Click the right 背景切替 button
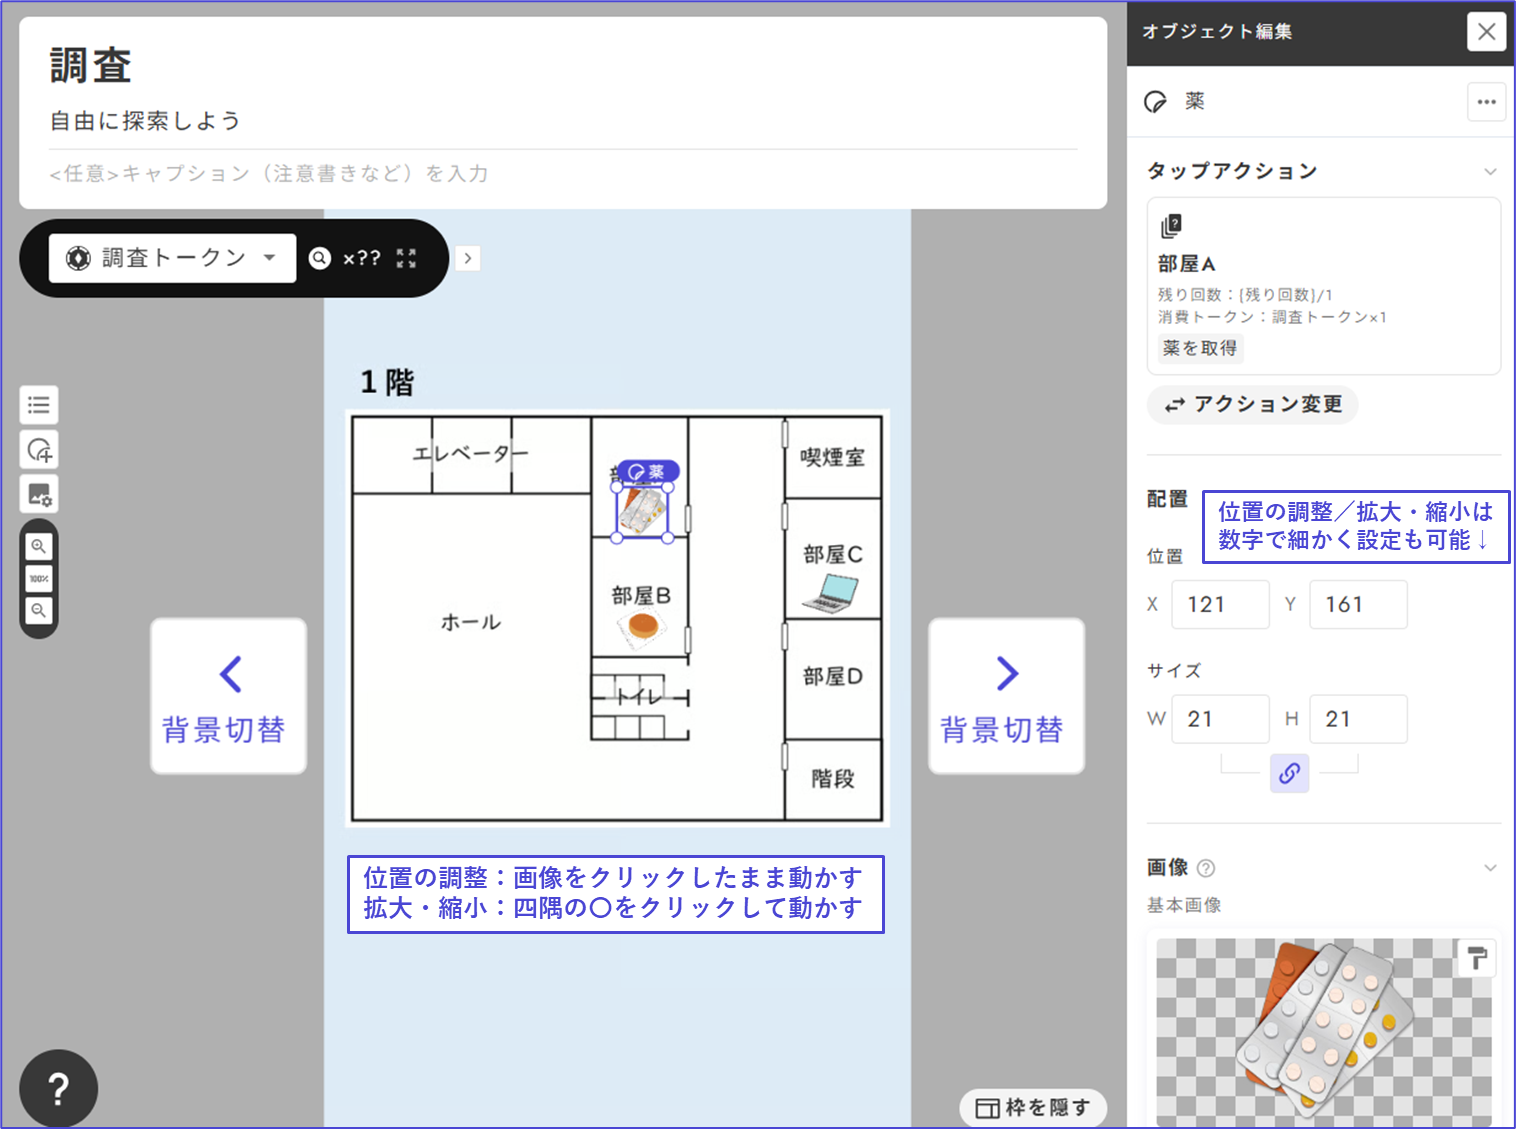Screen dimensions: 1516x1129 click(1006, 696)
